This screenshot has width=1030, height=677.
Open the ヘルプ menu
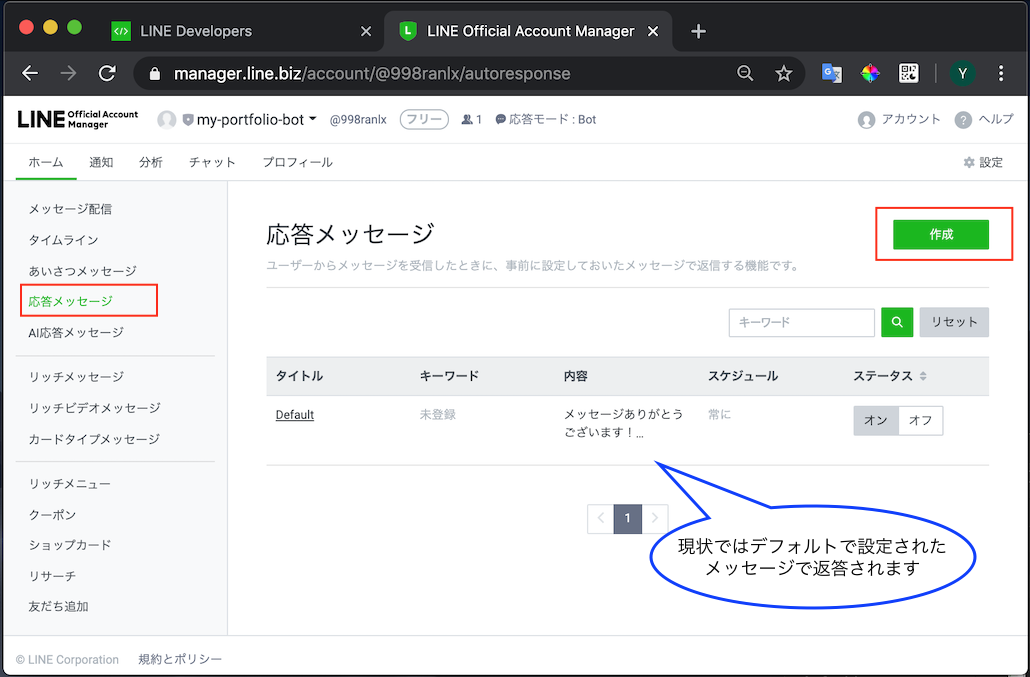[984, 120]
